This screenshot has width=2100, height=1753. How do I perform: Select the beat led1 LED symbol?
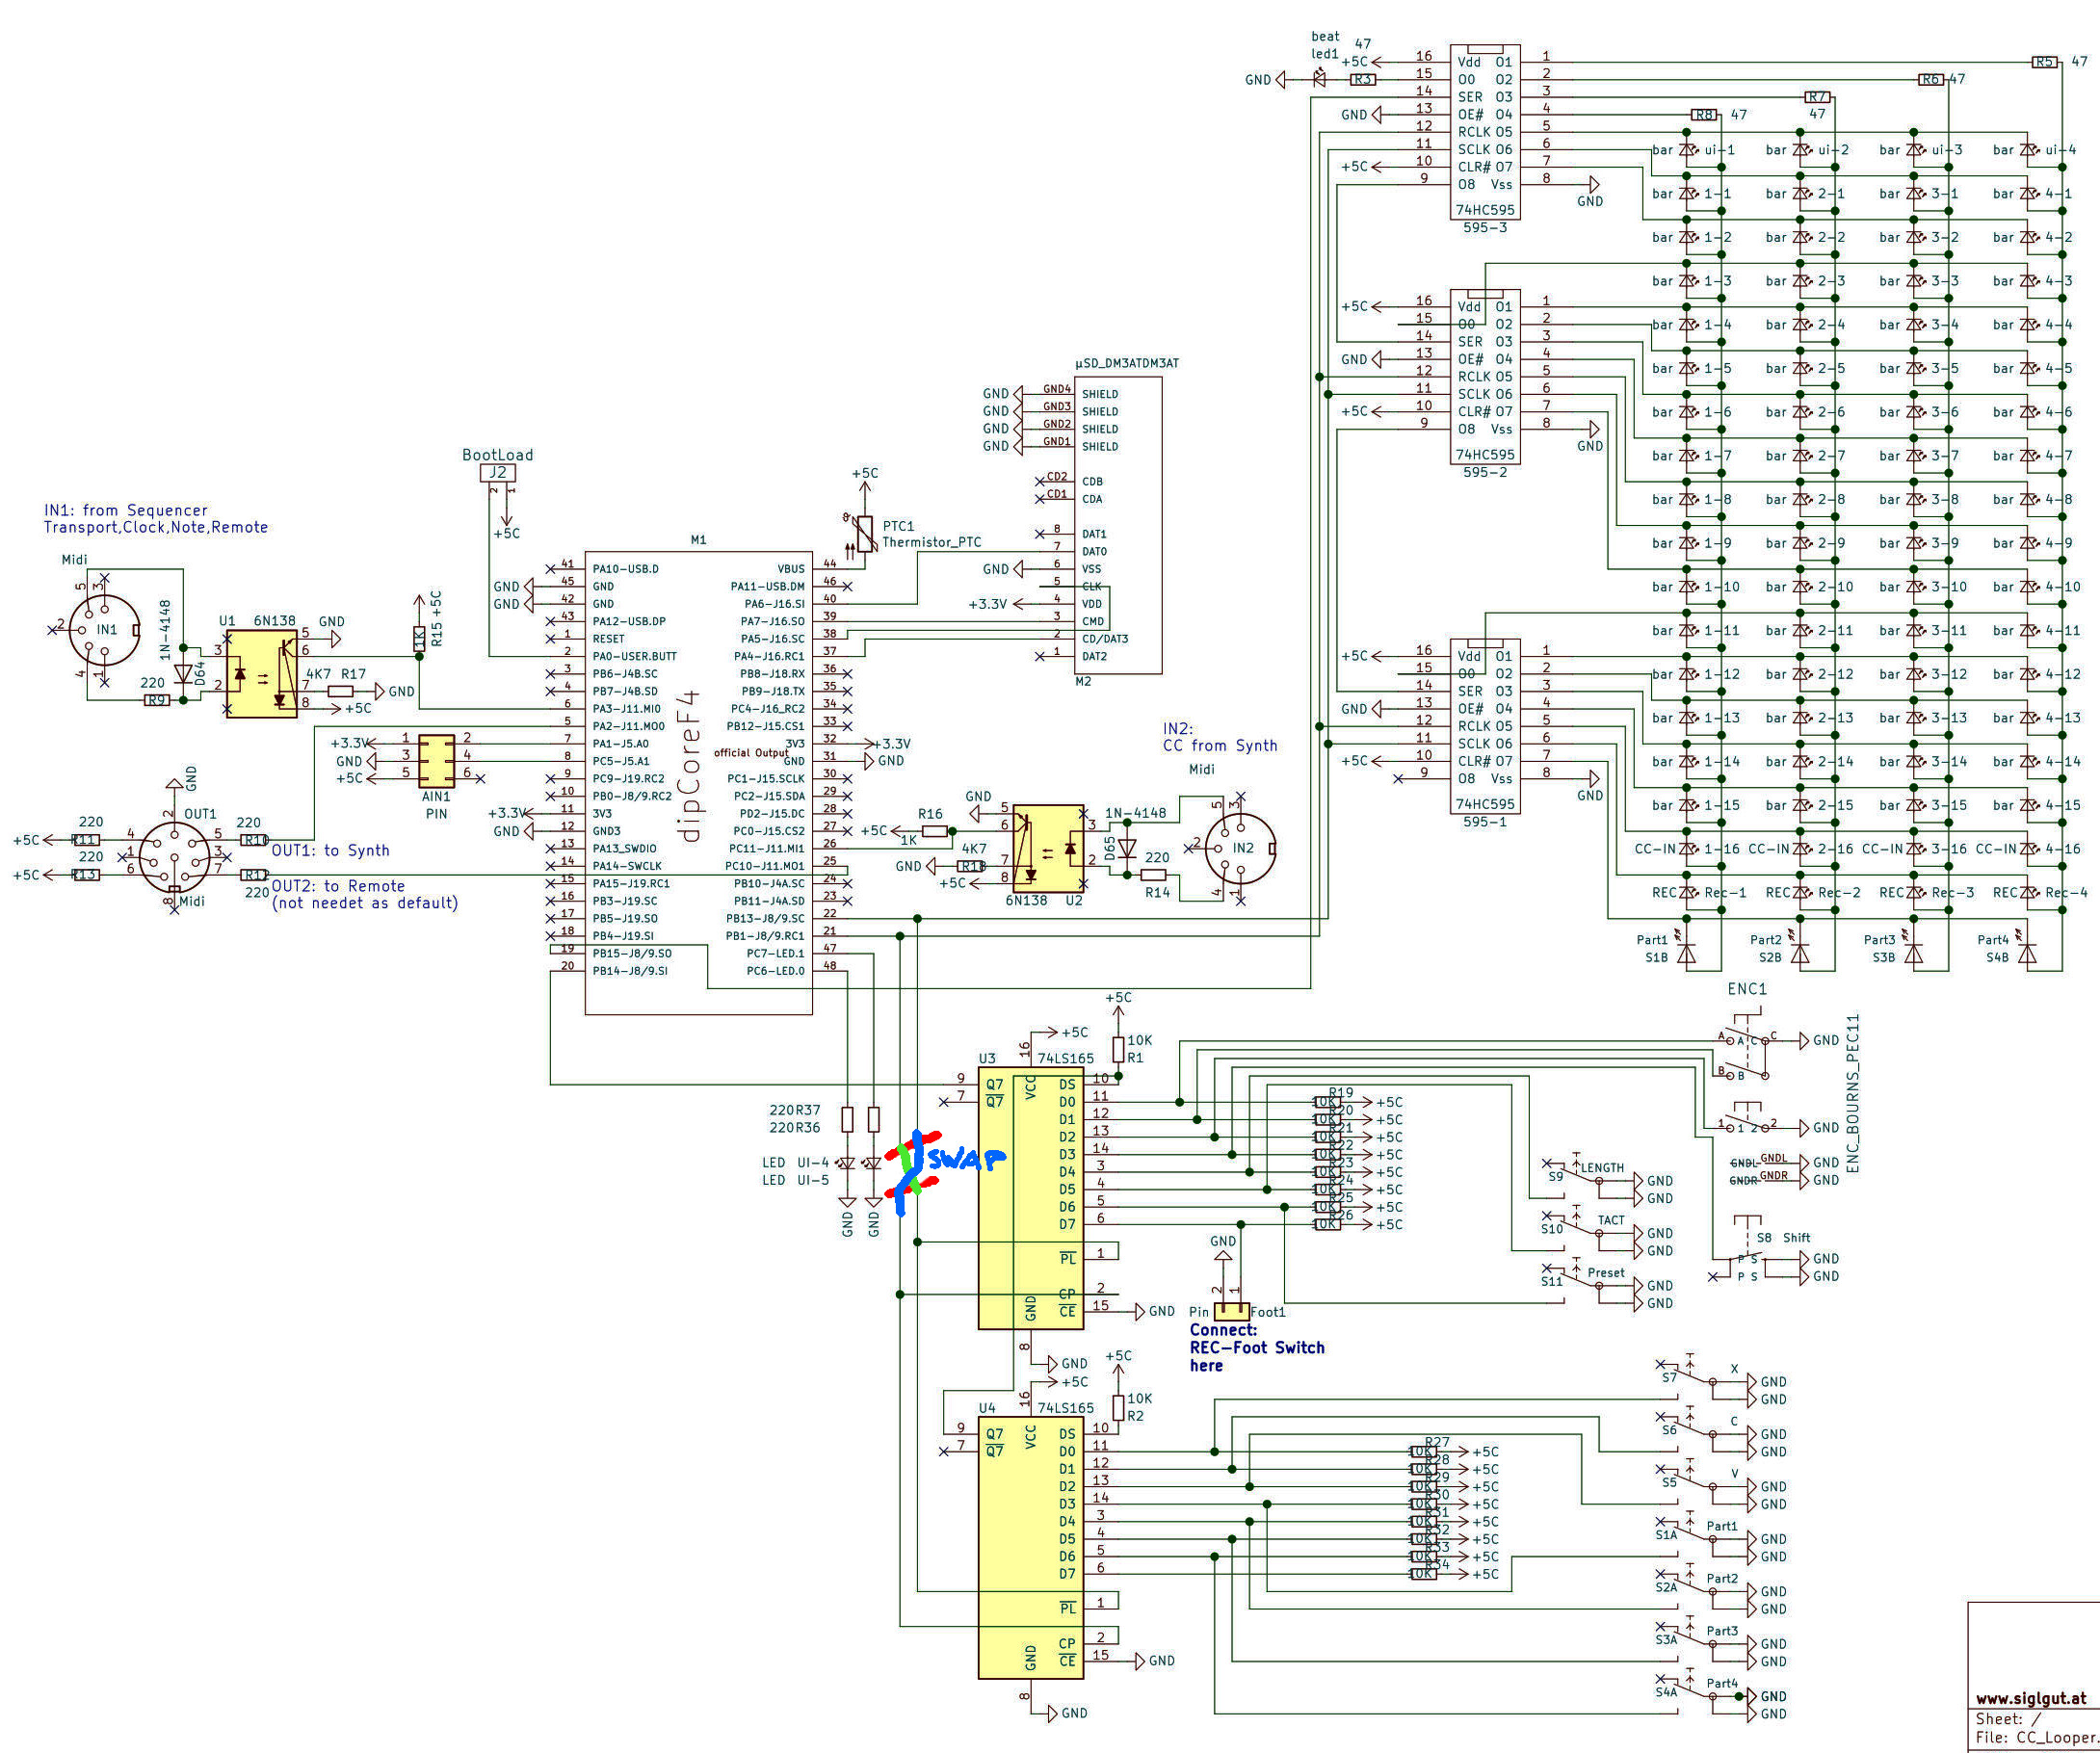[1318, 79]
